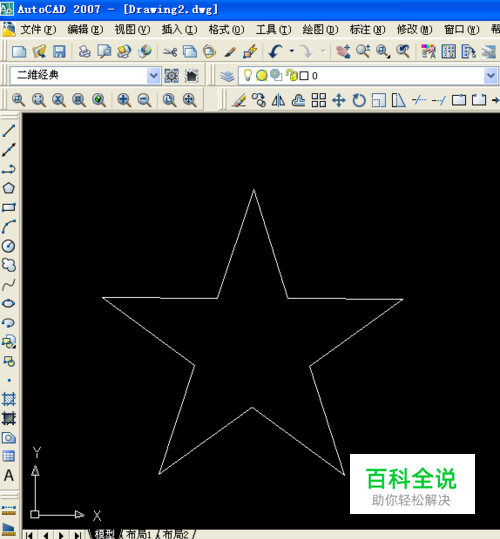
Task: Open the Layer Properties Manager
Action: pyautogui.click(x=227, y=76)
